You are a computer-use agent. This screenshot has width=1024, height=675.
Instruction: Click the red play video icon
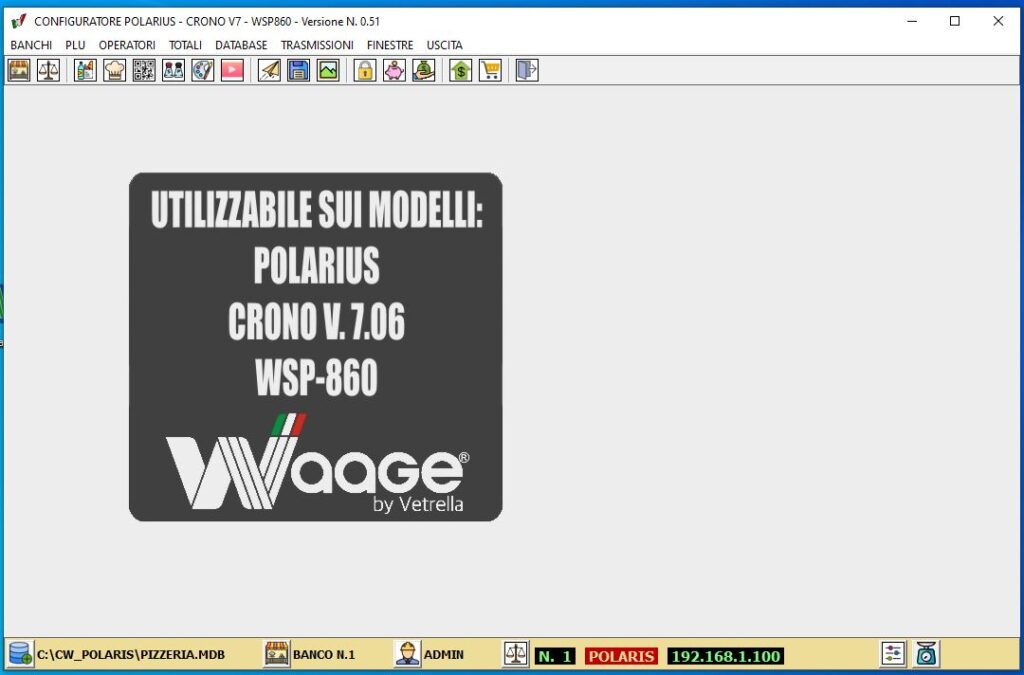click(x=232, y=70)
